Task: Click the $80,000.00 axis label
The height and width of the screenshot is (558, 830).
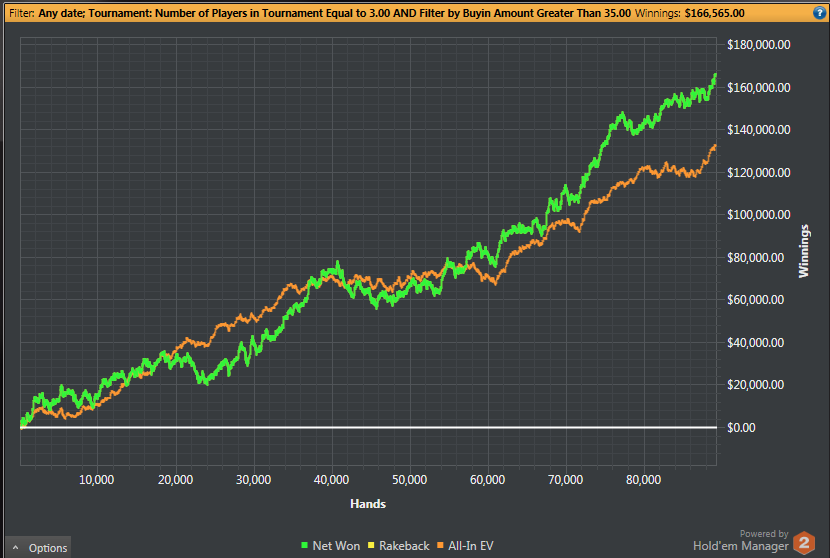Action: (755, 257)
